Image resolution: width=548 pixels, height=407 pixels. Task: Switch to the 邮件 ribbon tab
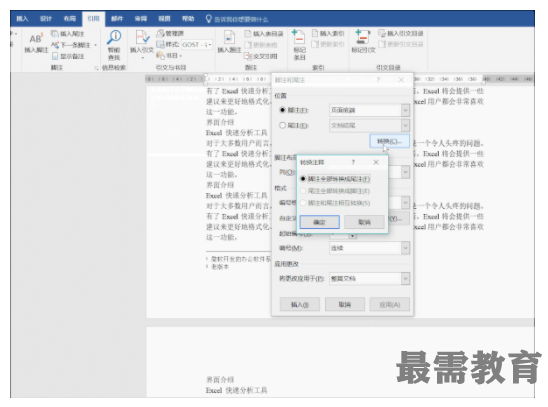click(x=117, y=19)
